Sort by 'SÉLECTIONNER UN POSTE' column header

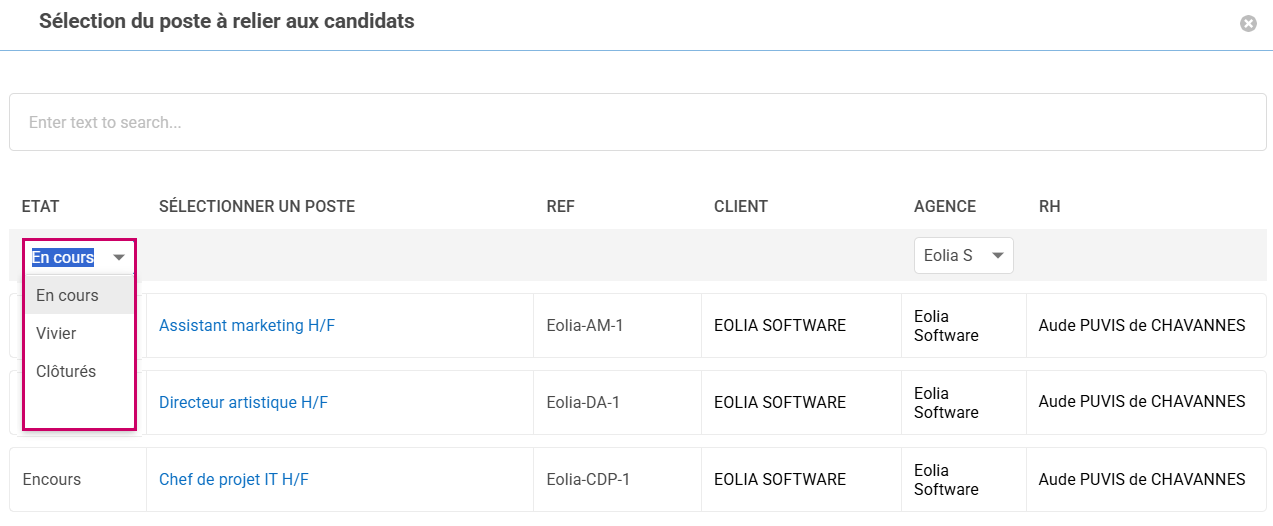[257, 207]
